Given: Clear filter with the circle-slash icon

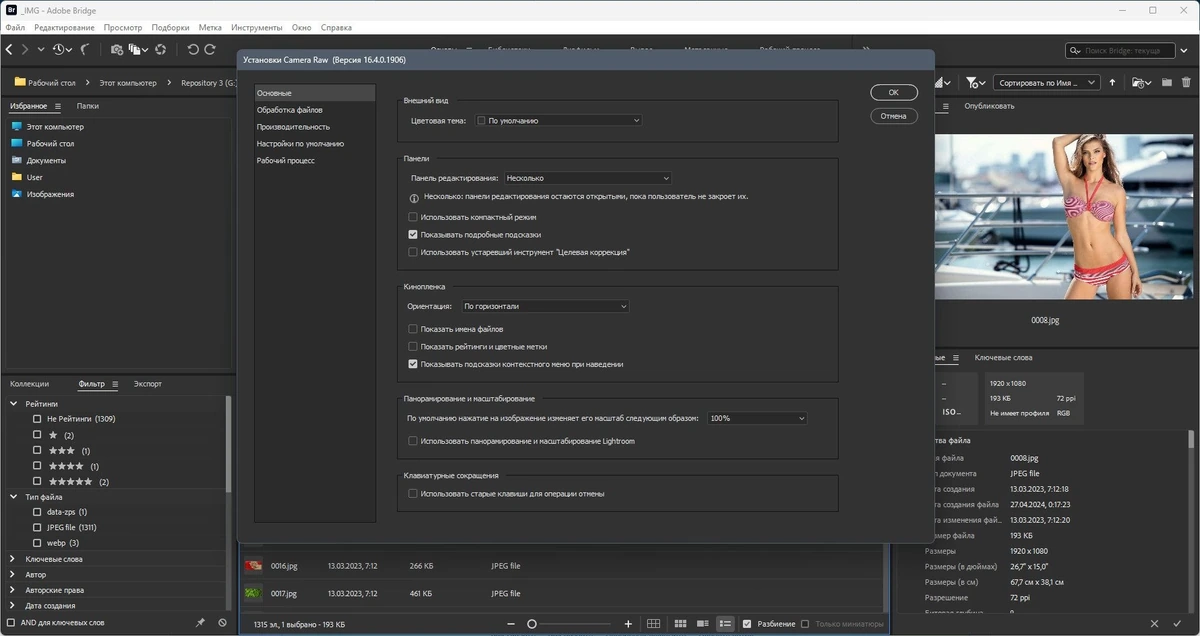Looking at the screenshot, I should tap(222, 623).
